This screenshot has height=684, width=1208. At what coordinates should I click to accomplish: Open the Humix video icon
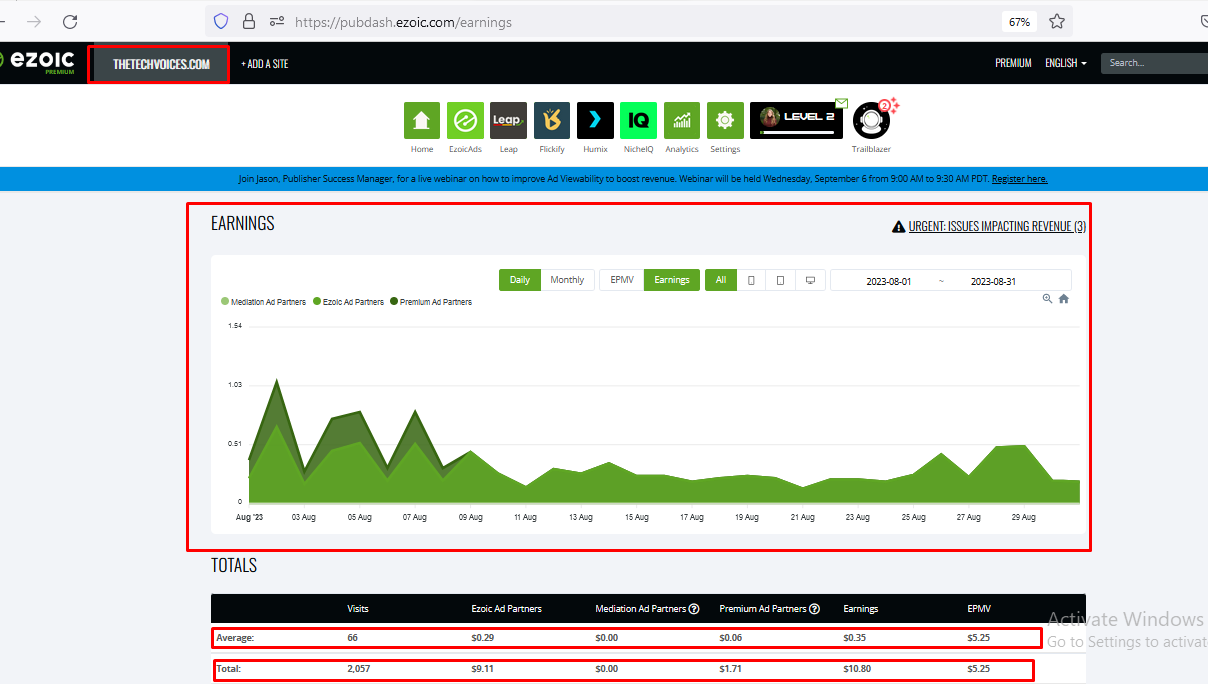(595, 121)
